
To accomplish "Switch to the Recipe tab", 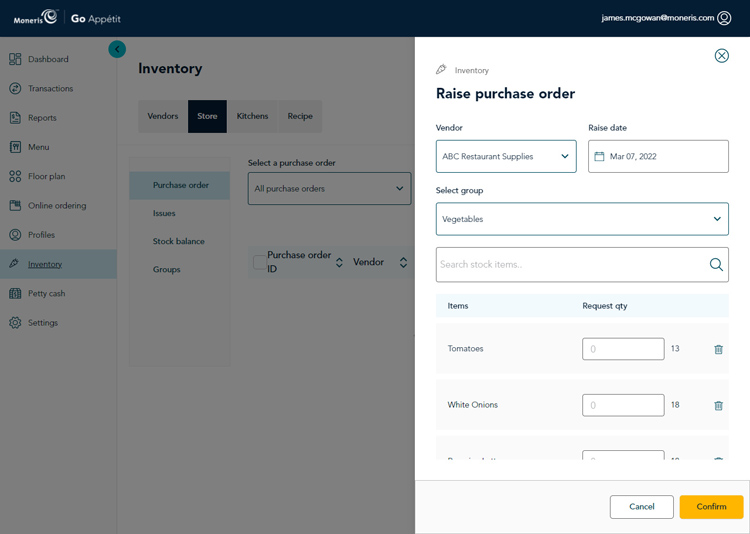I will [x=300, y=116].
